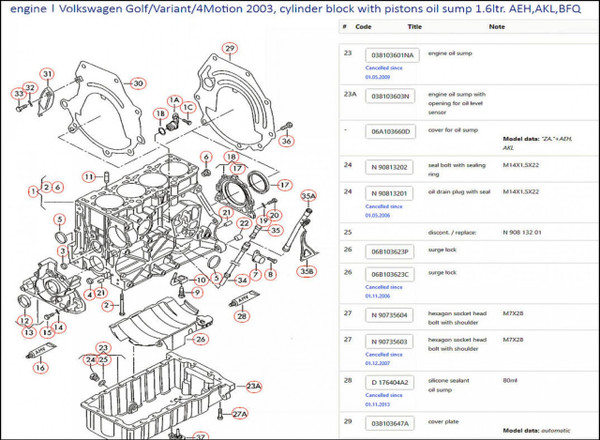The image size is (600, 440).
Task: Select callout 16 in the diagram
Action: click(40, 367)
